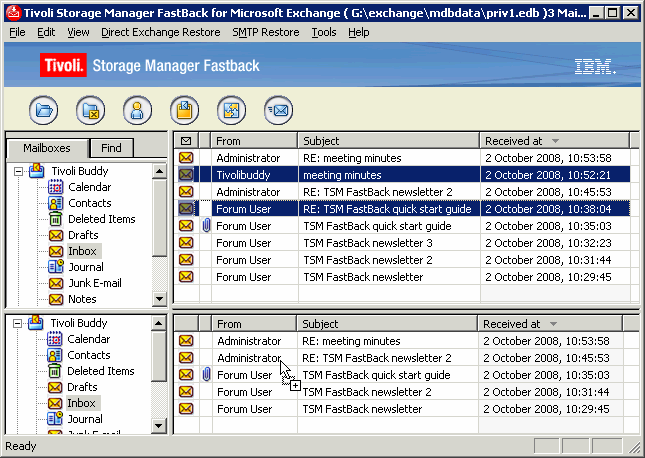
Task: Sort lower list by Received at column
Action: click(x=550, y=324)
